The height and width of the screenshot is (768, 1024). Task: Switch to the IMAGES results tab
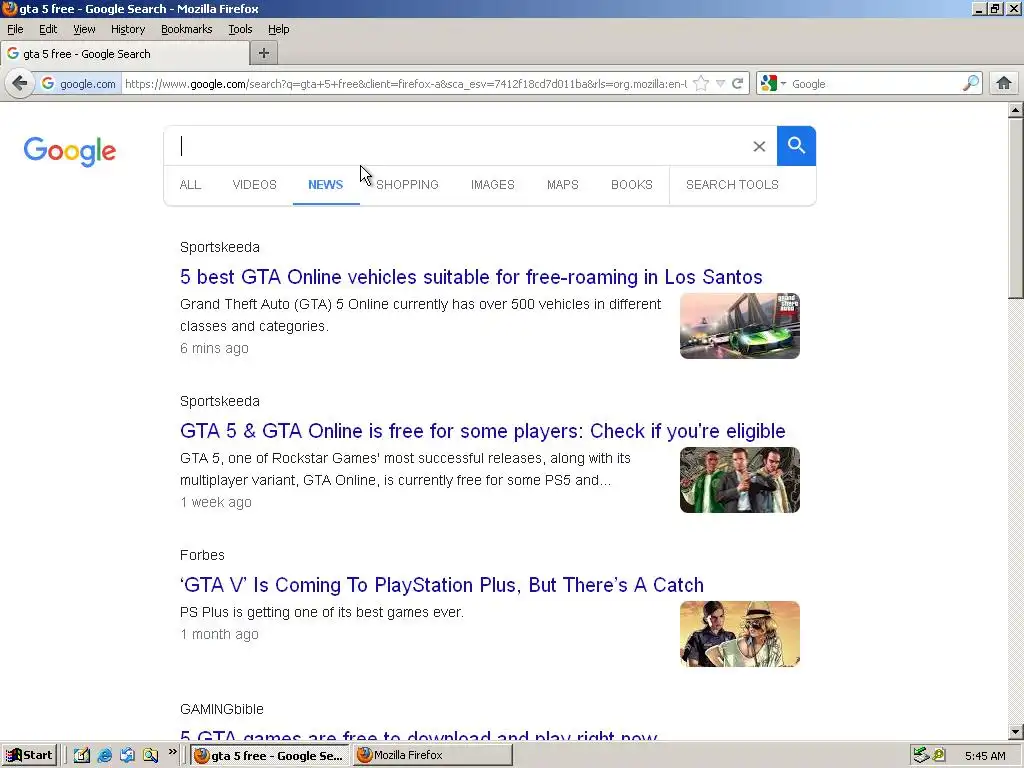point(493,185)
